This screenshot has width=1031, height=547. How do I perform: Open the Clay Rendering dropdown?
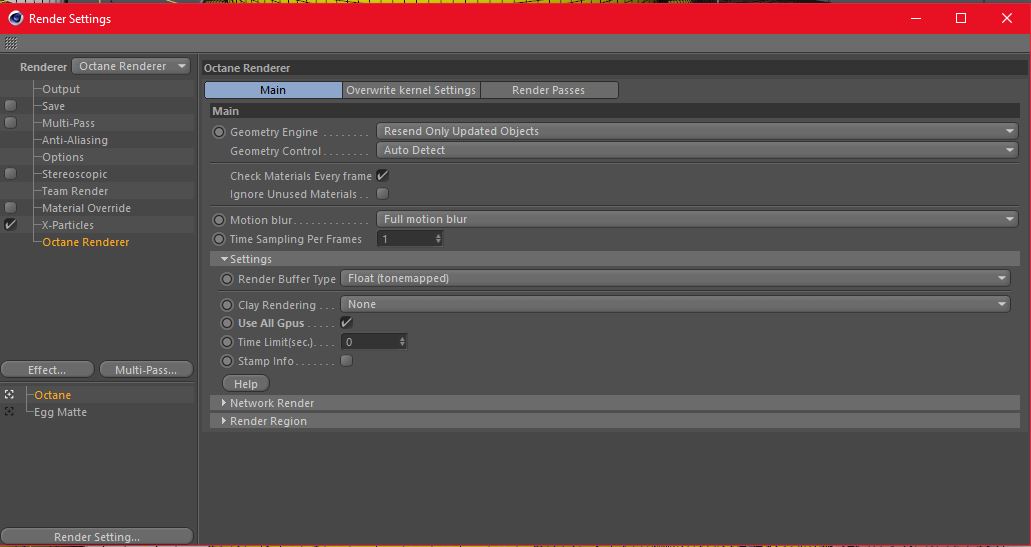point(675,304)
